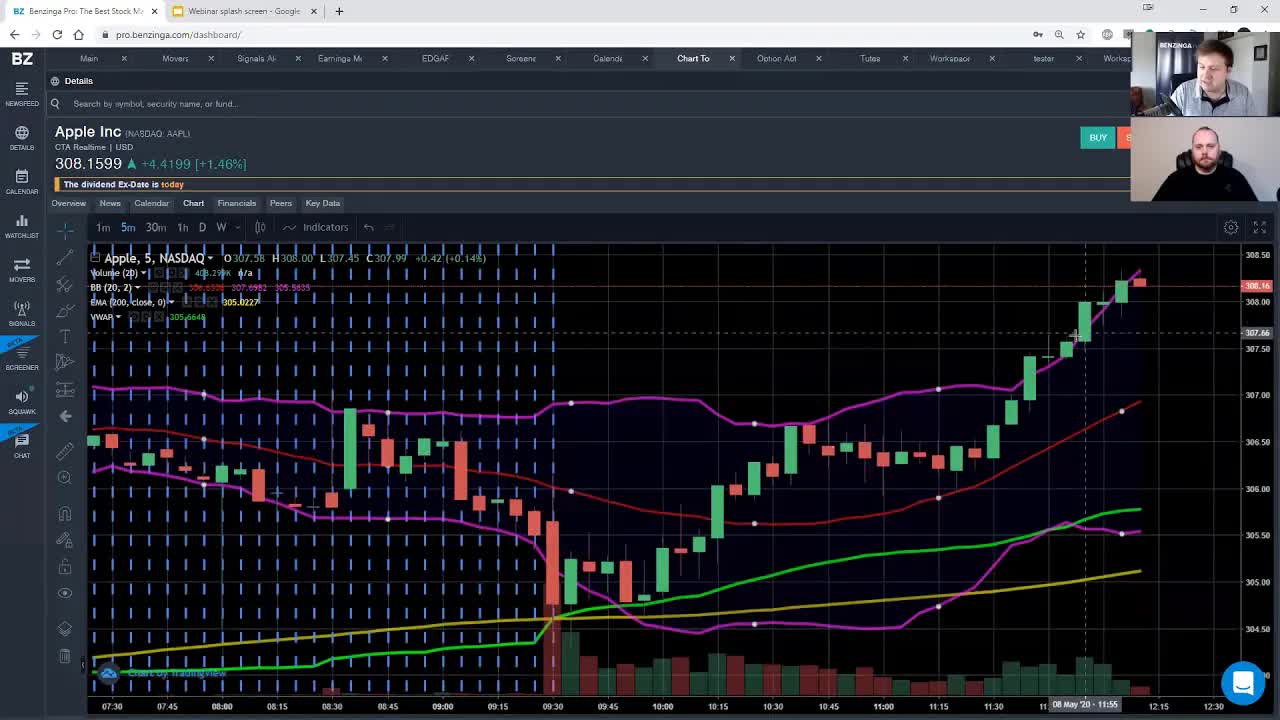The height and width of the screenshot is (720, 1280).
Task: Click the green BUY button
Action: tap(1098, 138)
